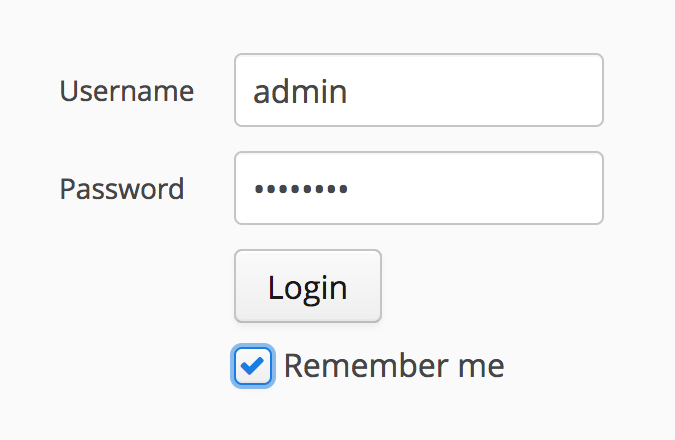675x440 pixels.
Task: Submit the form with Login
Action: [307, 287]
